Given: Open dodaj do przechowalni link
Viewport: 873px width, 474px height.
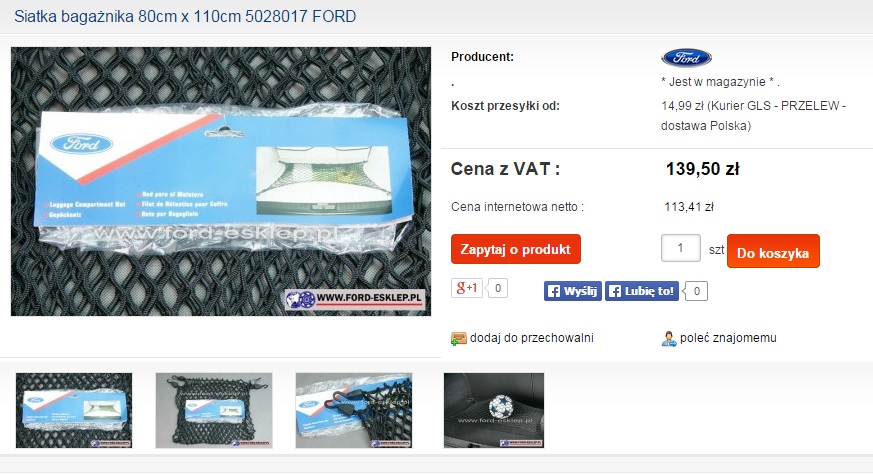Looking at the screenshot, I should pos(532,338).
